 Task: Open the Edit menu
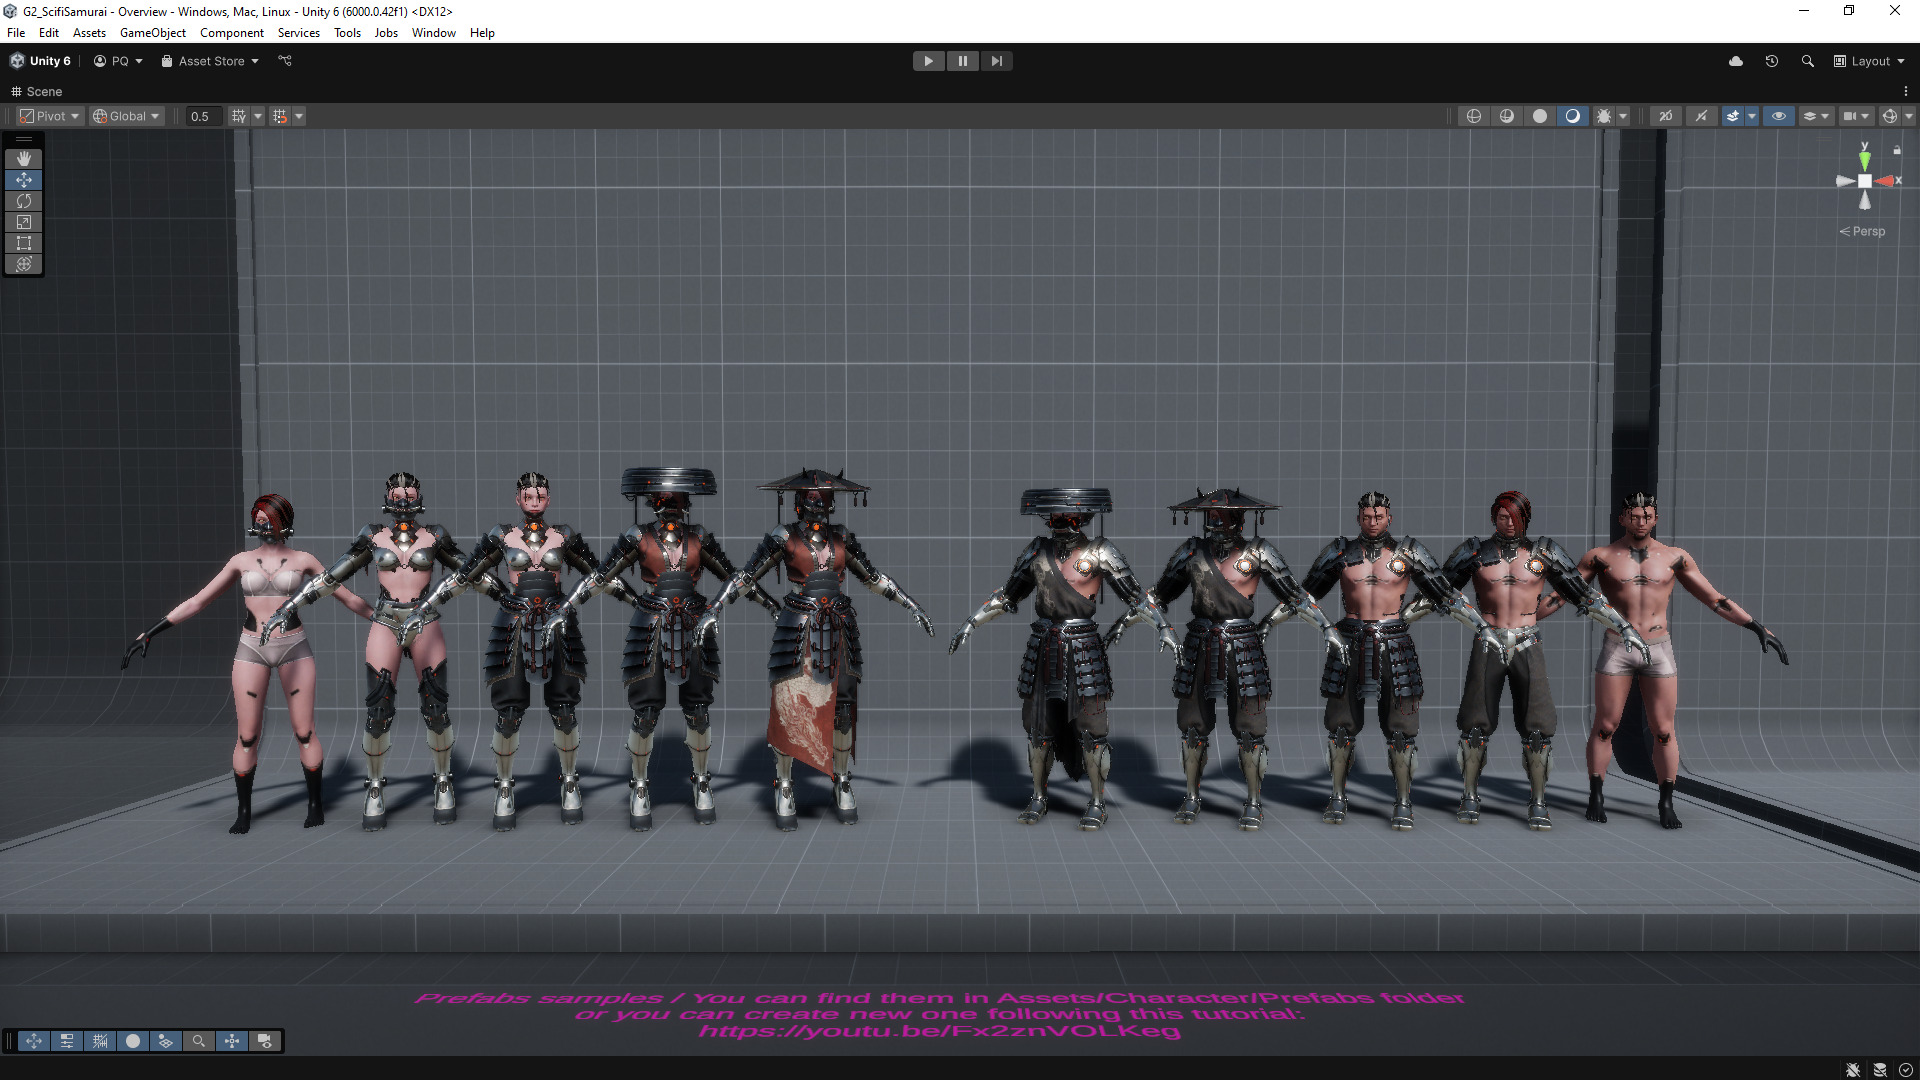click(x=48, y=33)
